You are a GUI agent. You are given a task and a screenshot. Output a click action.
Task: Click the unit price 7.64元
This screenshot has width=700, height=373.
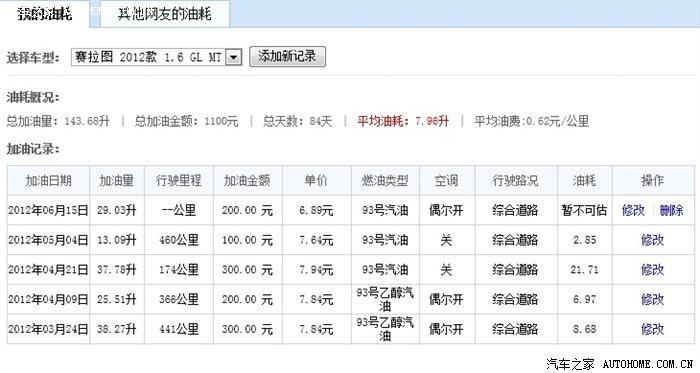pos(316,240)
